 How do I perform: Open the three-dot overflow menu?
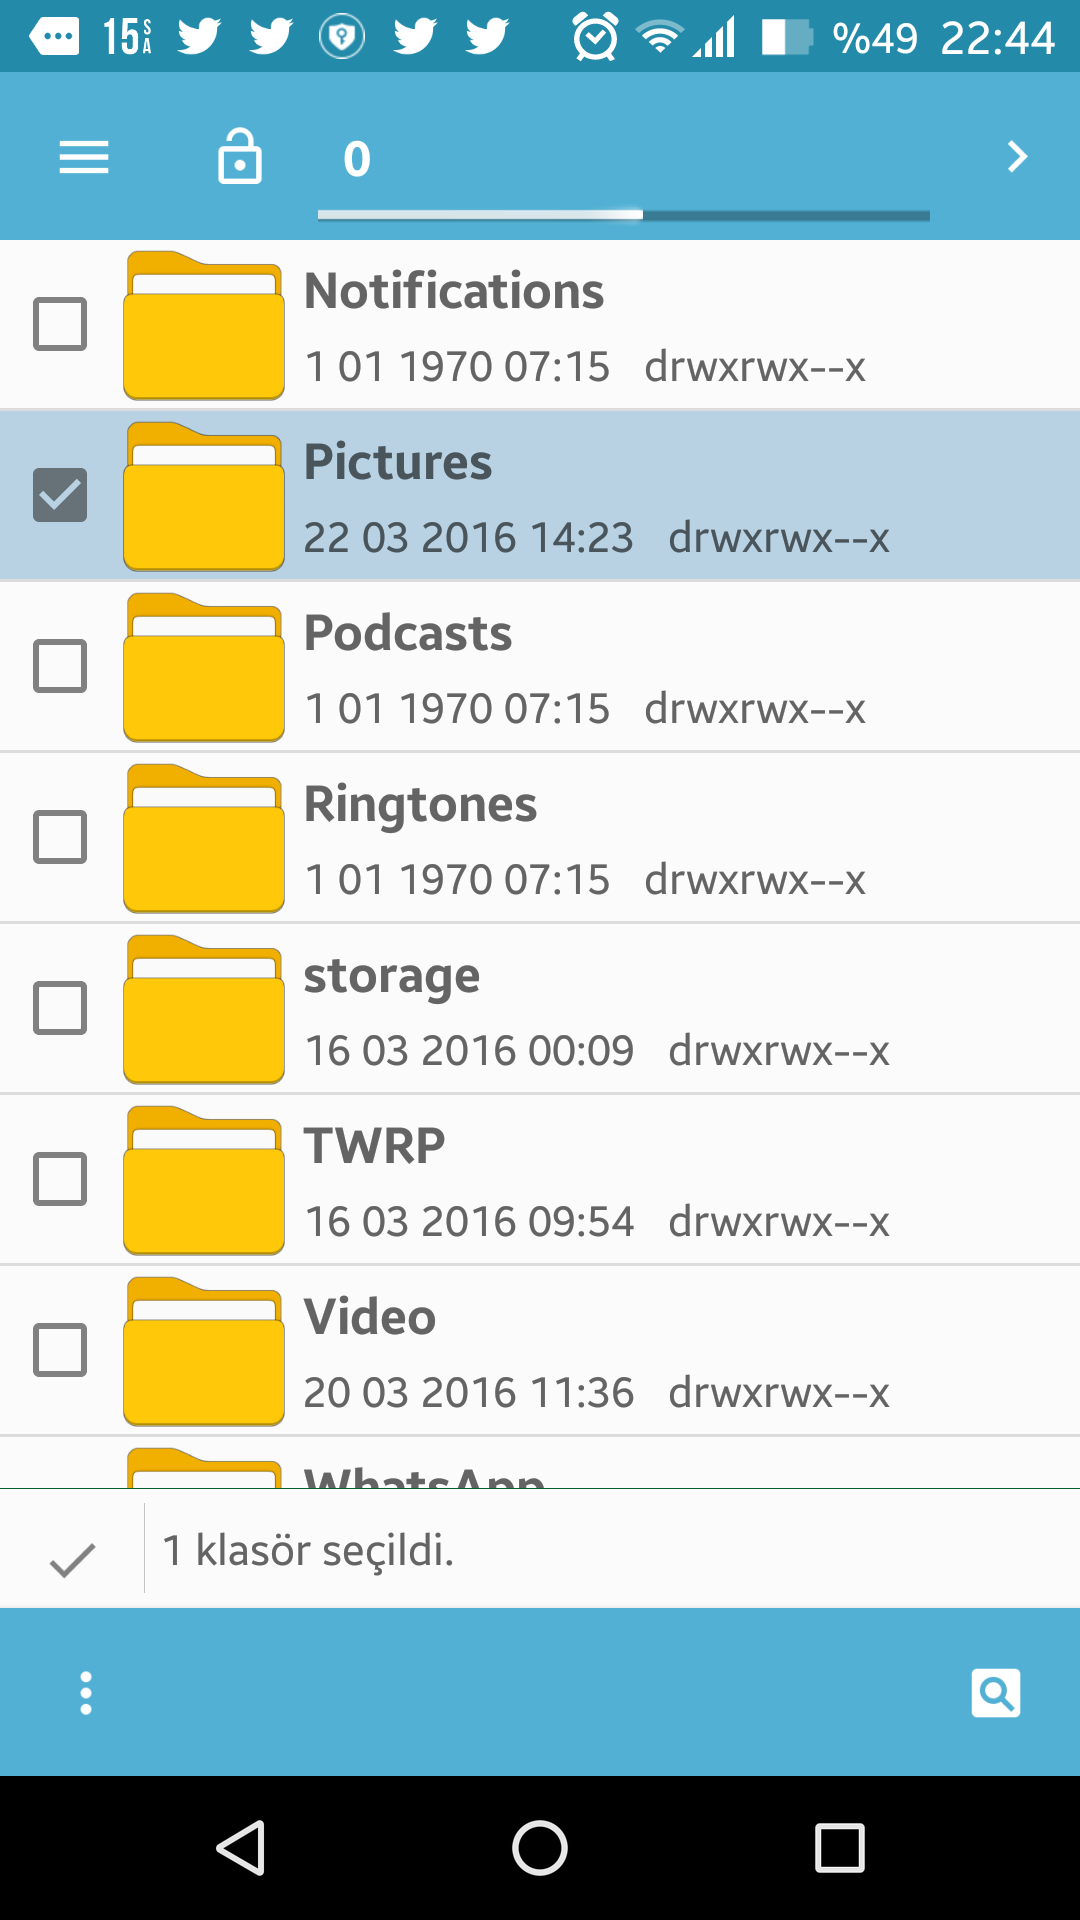pos(86,1693)
